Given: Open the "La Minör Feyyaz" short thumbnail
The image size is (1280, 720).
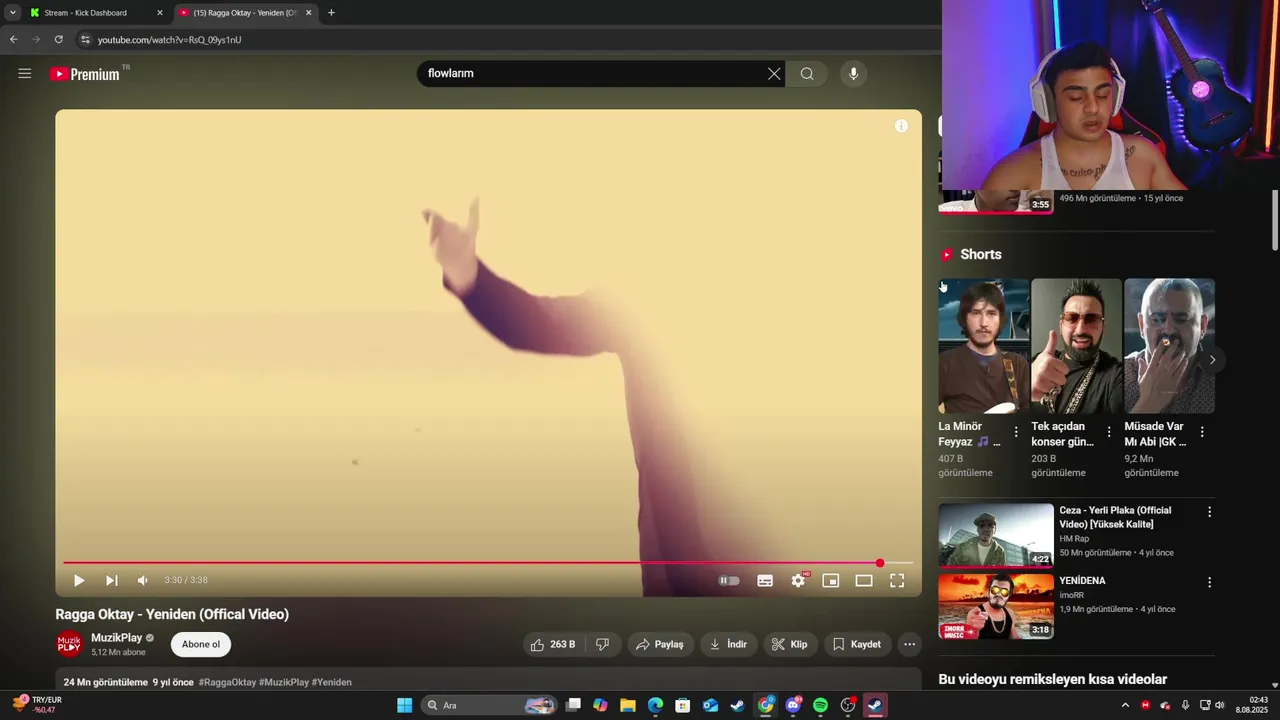Looking at the screenshot, I should click(x=983, y=346).
